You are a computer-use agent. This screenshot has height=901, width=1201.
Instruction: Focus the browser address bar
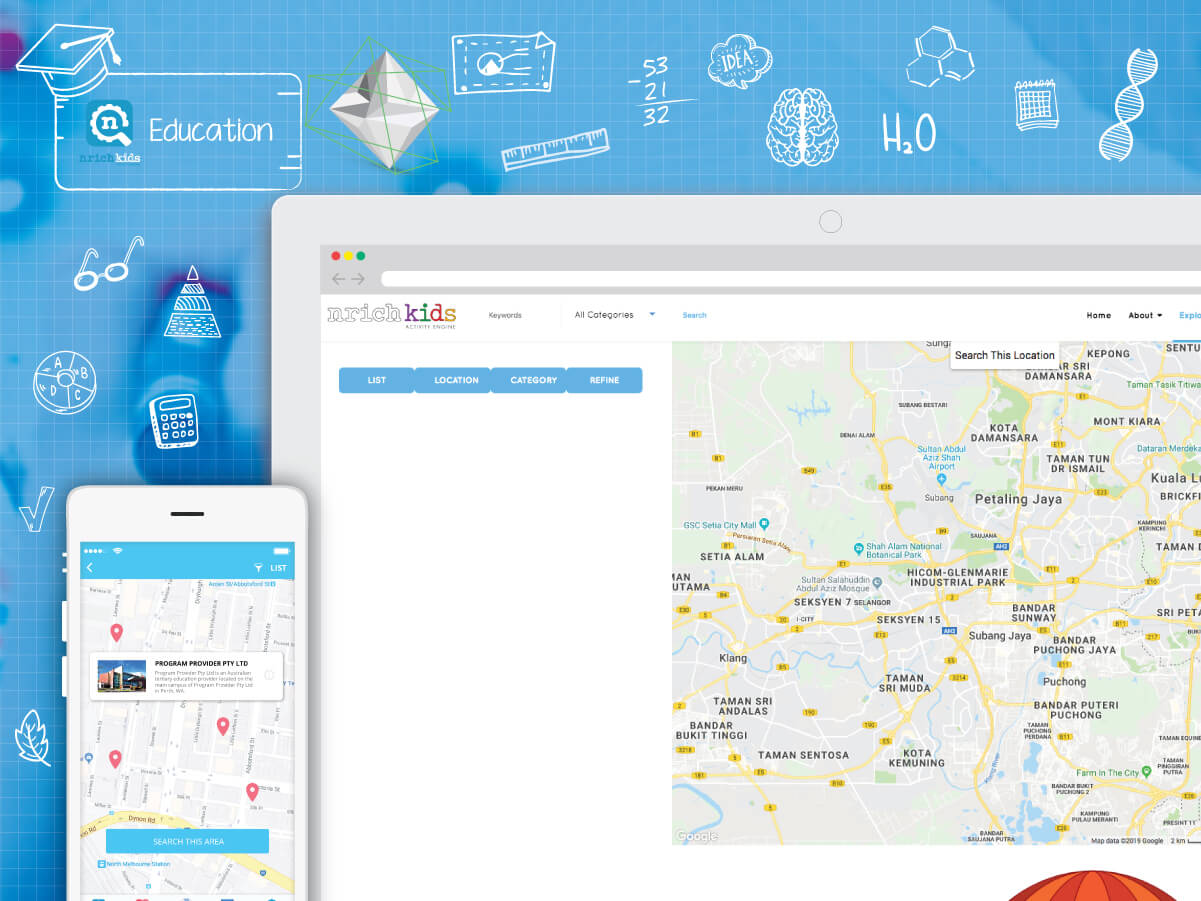pos(791,279)
